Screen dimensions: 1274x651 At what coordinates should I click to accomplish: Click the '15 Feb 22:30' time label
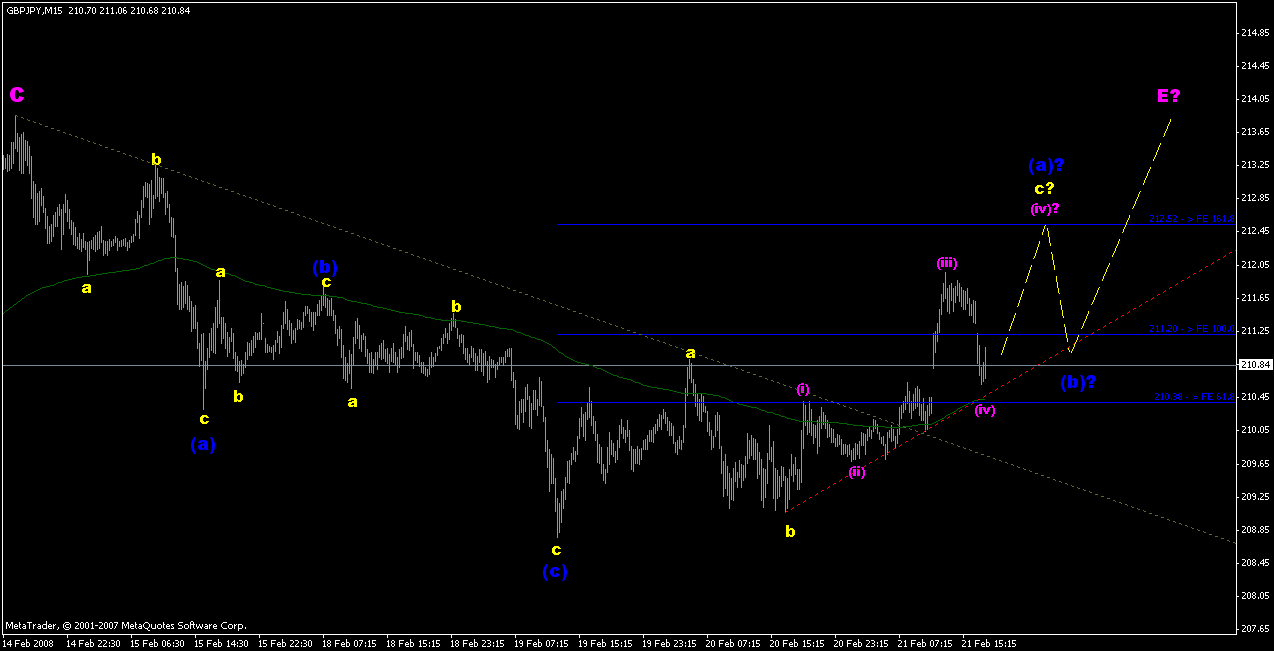(x=285, y=644)
